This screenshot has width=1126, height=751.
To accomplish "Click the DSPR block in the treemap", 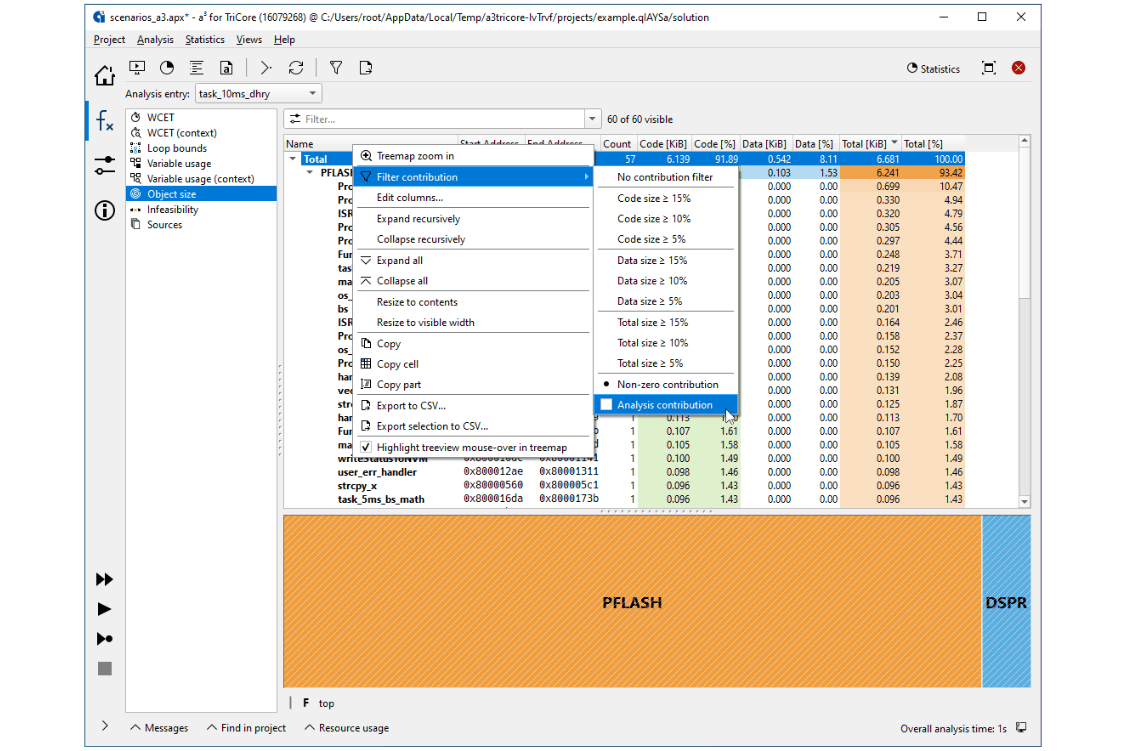I will tap(1005, 603).
